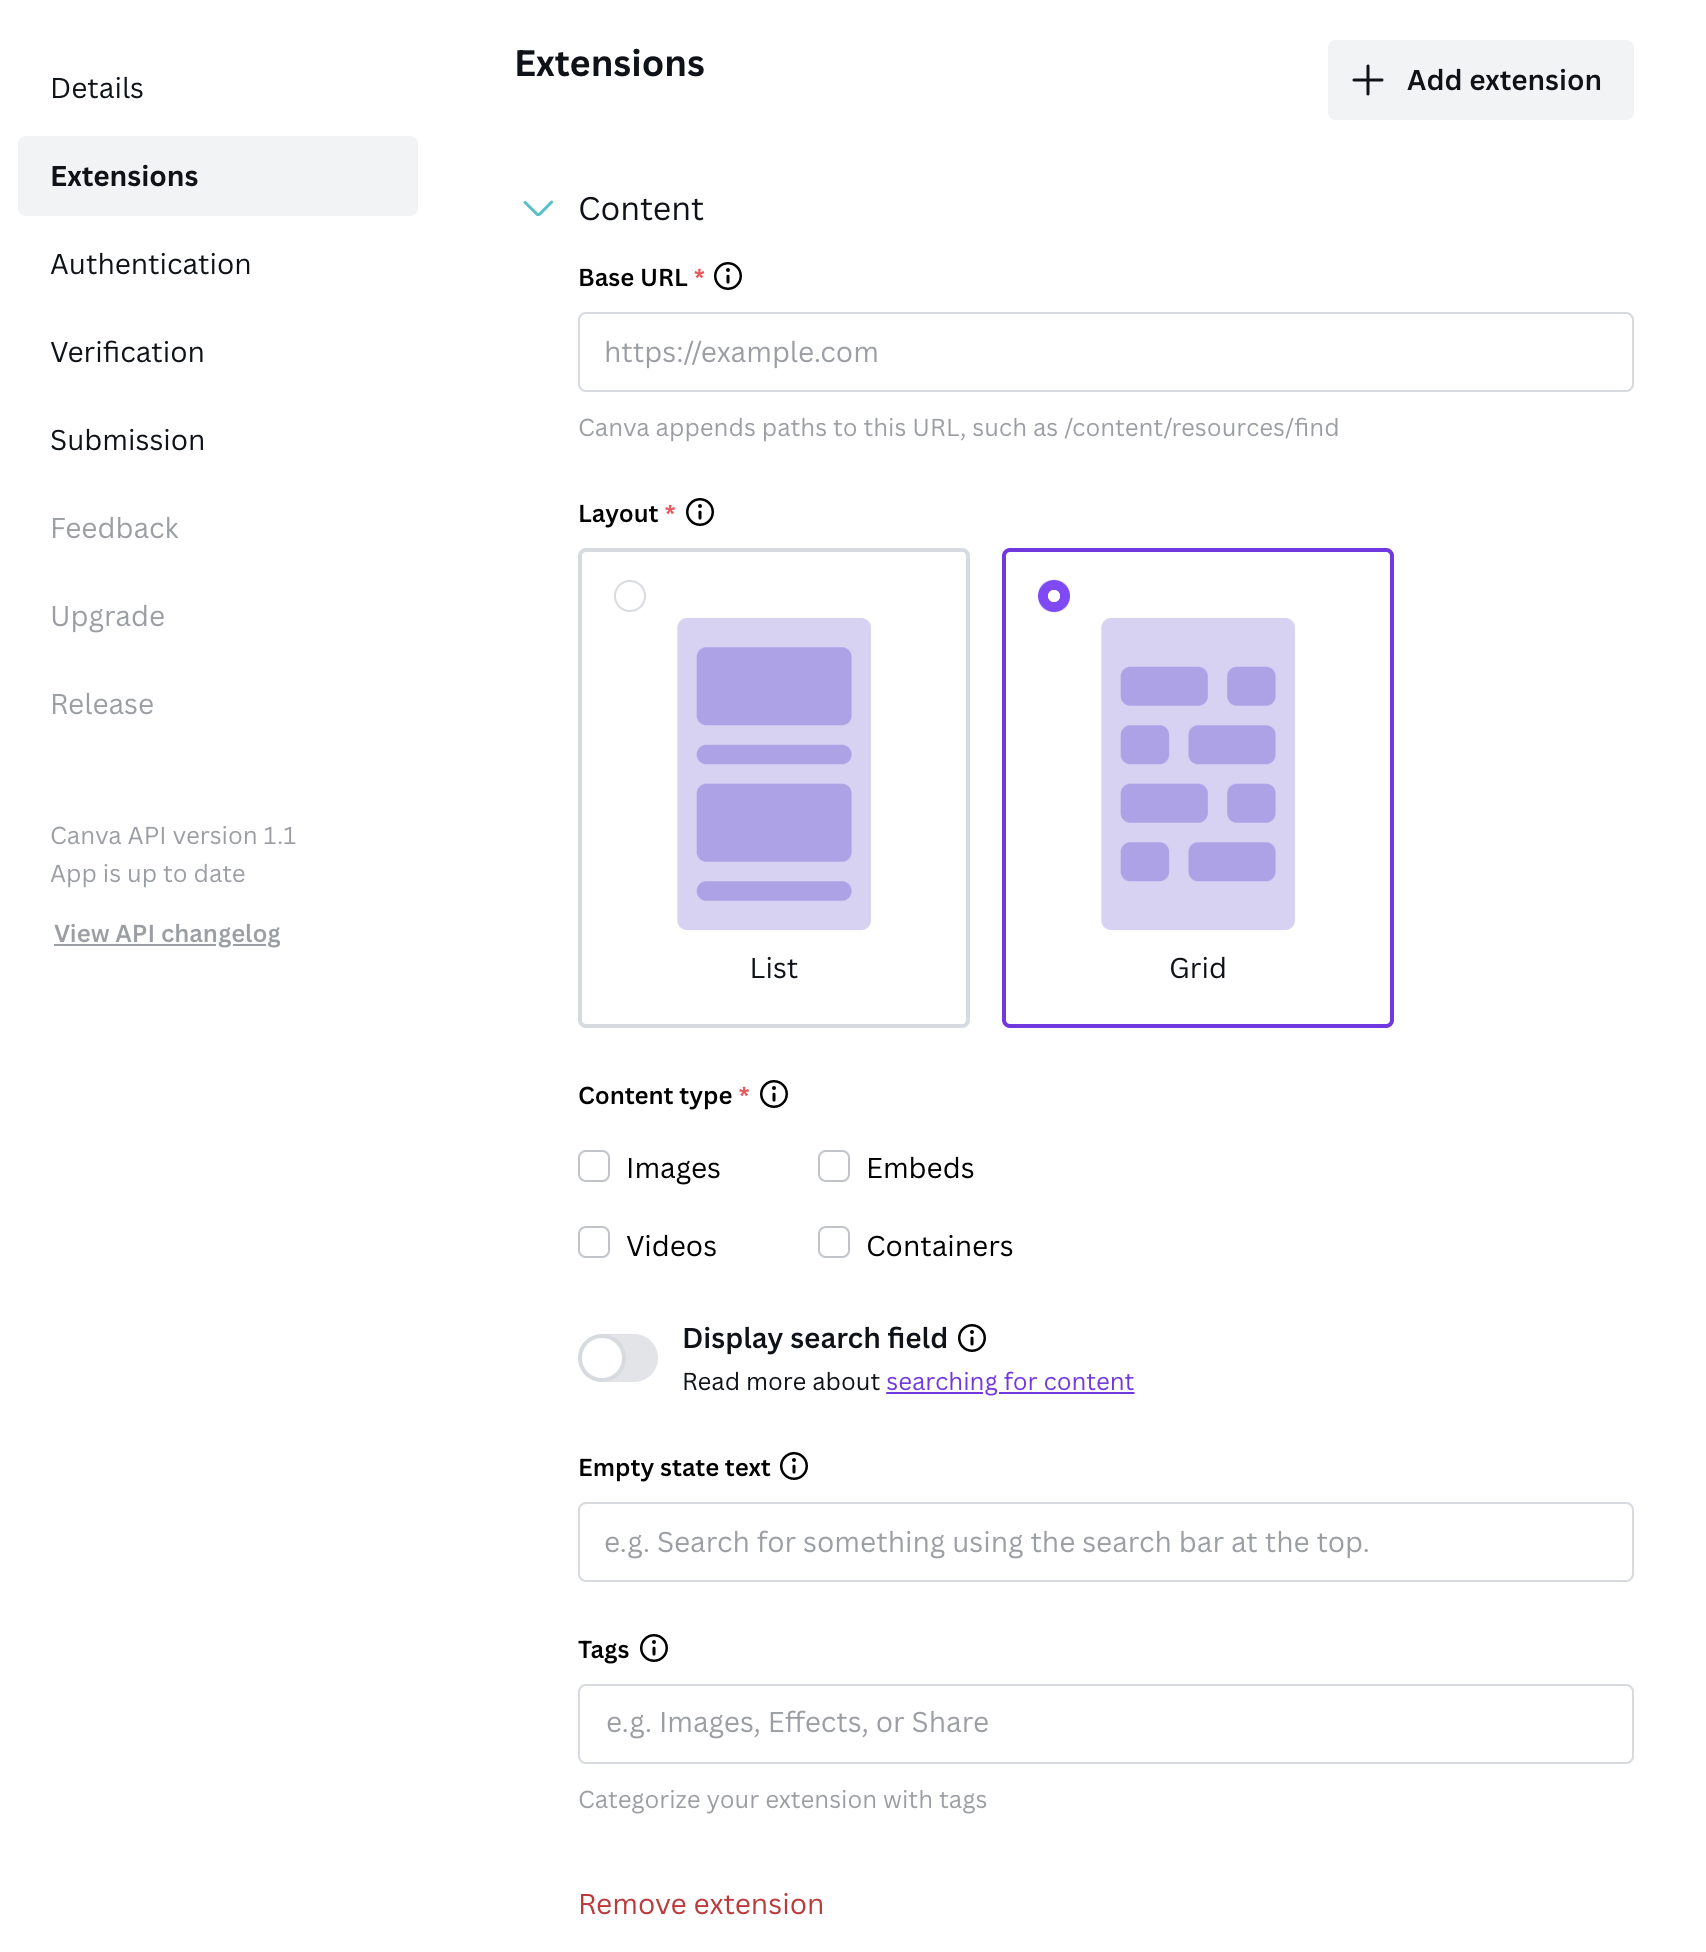Go to the Submission section
Screen dimensions: 1706x1952
pos(128,440)
